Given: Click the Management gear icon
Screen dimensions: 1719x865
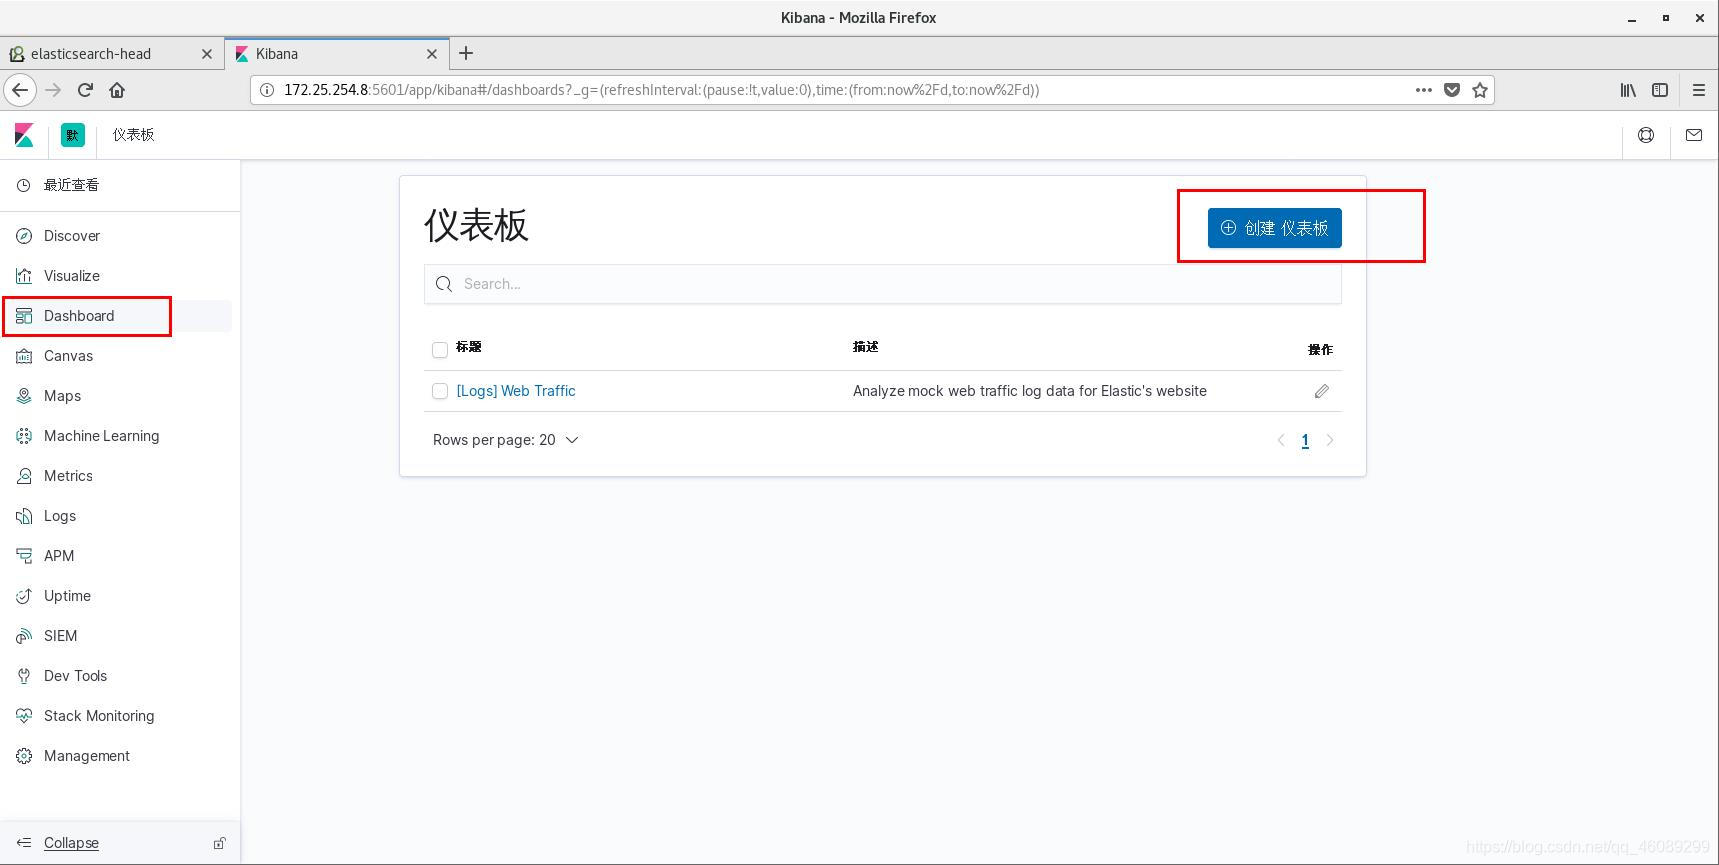Looking at the screenshot, I should (24, 756).
